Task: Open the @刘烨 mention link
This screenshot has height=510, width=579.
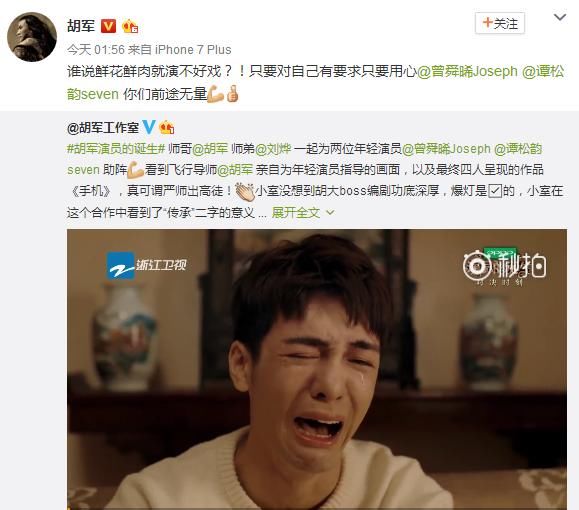Action: pos(273,149)
